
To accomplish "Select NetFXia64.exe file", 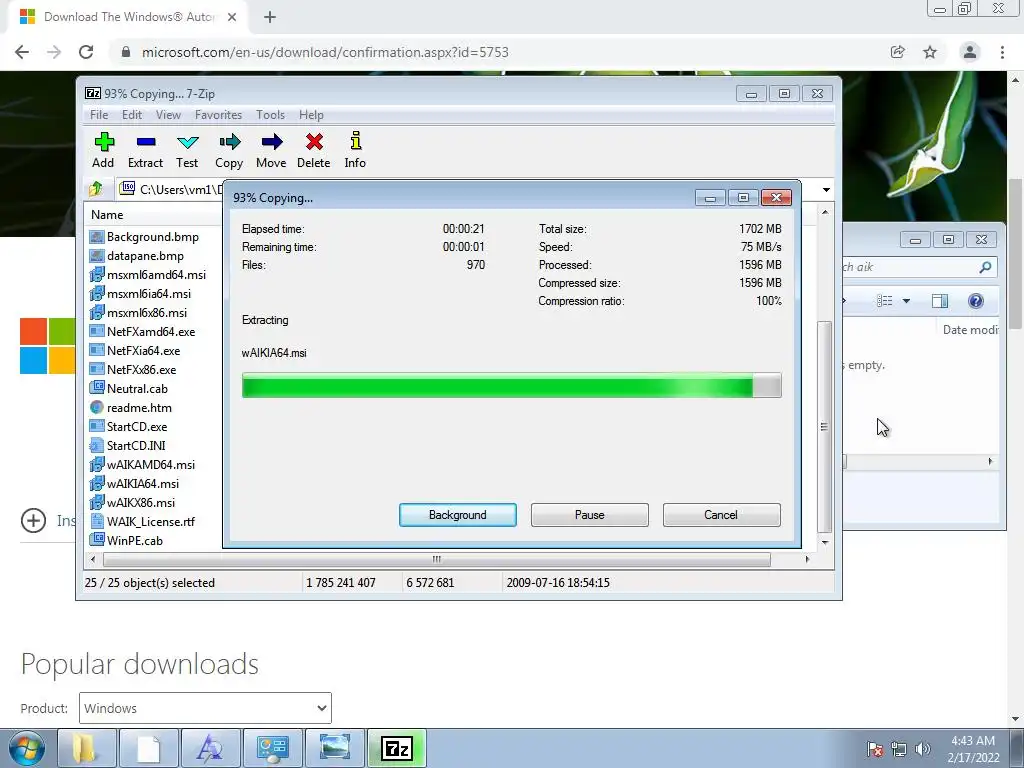I will coord(135,350).
